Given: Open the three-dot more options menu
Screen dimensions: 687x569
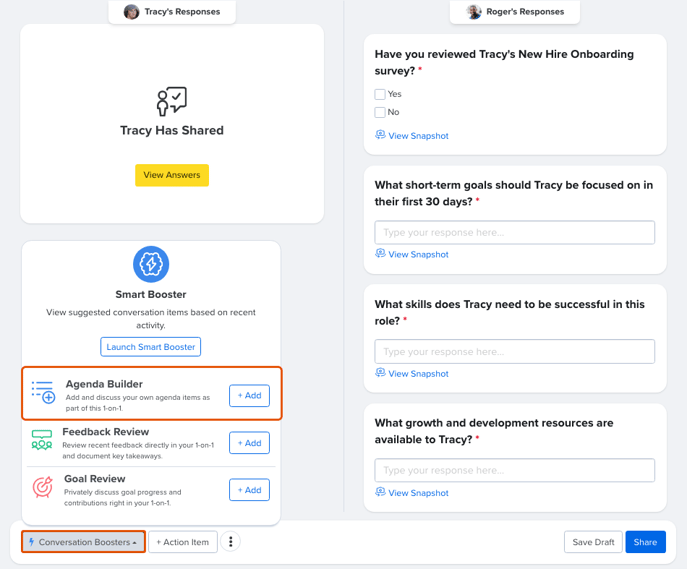Looking at the screenshot, I should [x=230, y=542].
